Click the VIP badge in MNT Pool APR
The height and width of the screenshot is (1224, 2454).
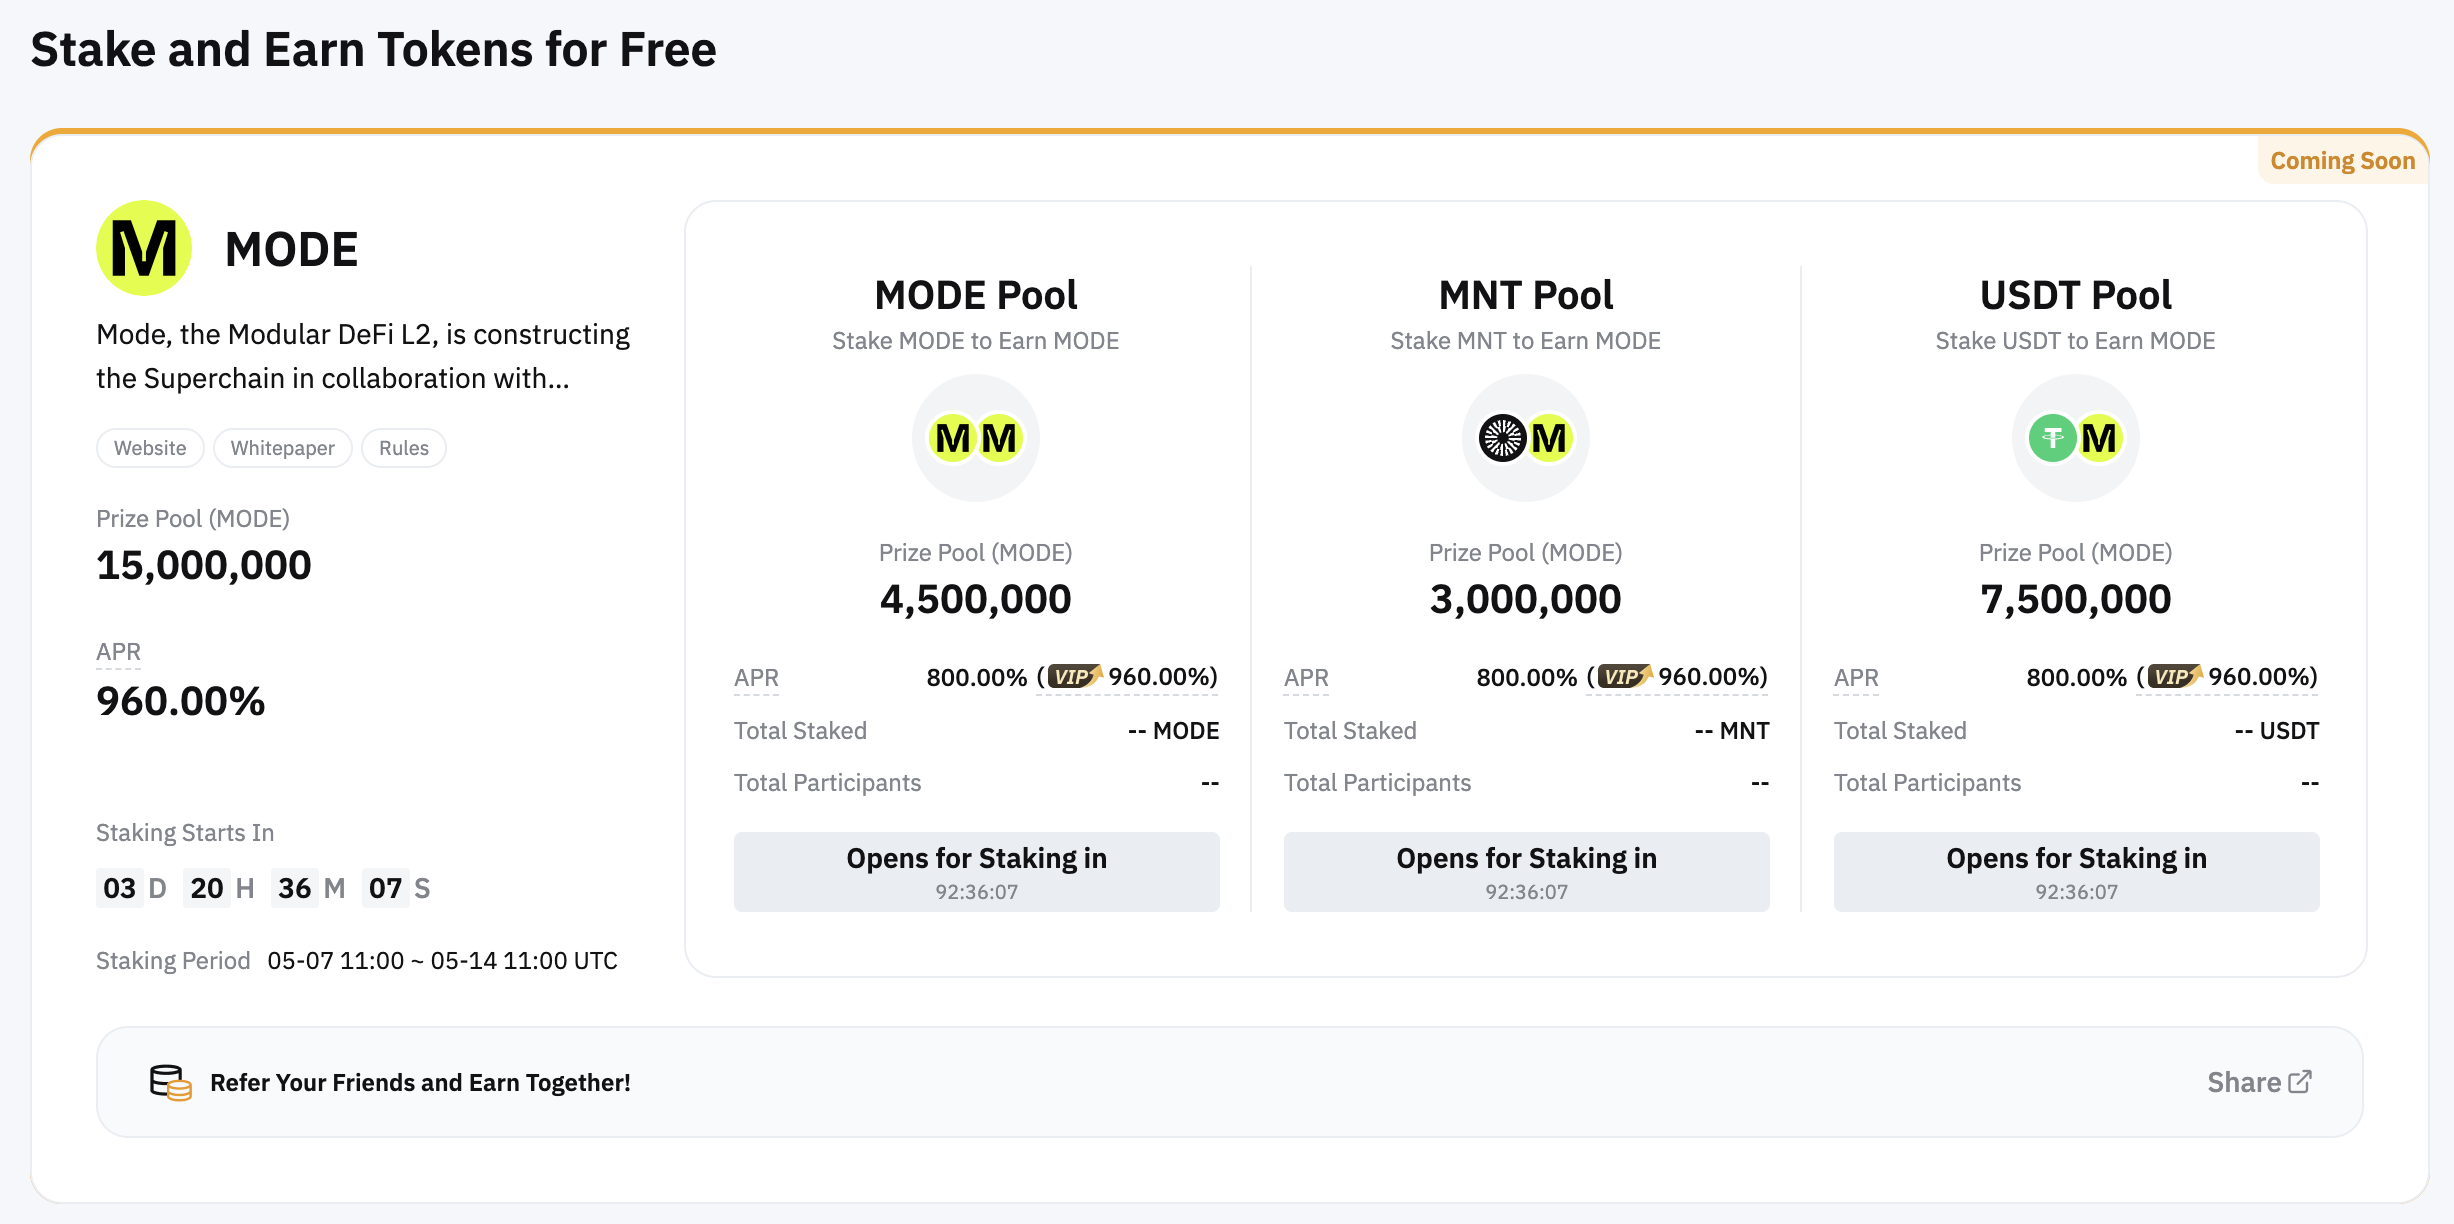click(x=1624, y=677)
